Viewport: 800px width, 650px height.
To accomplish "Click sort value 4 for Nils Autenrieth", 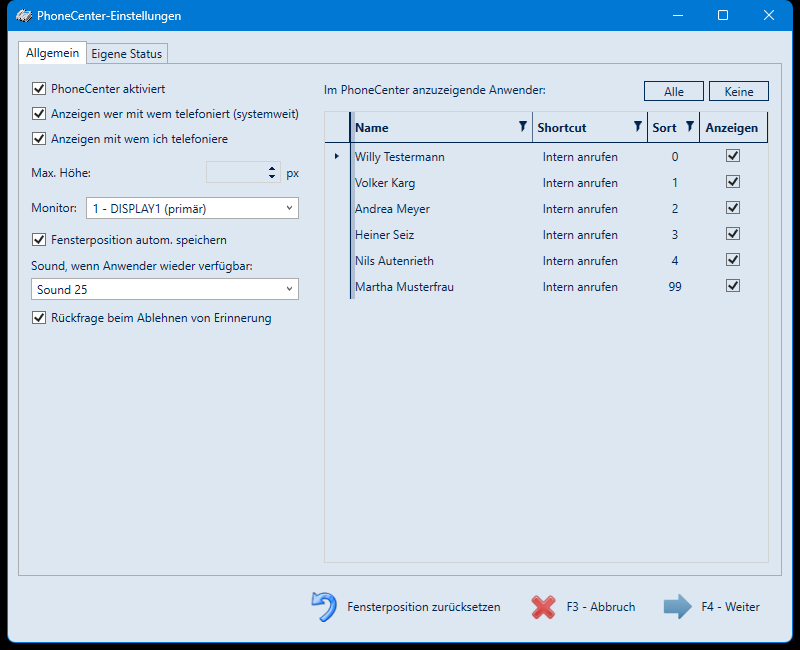I will pos(674,261).
